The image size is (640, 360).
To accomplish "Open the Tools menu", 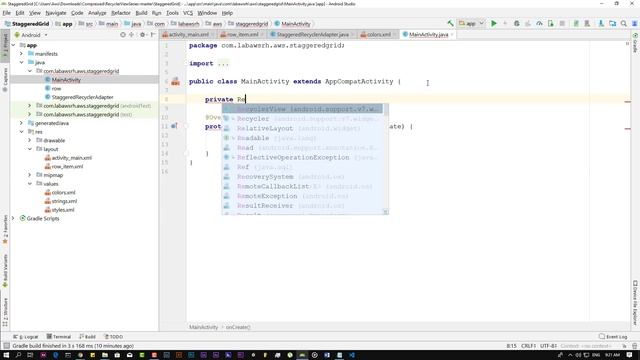I will (x=172, y=13).
